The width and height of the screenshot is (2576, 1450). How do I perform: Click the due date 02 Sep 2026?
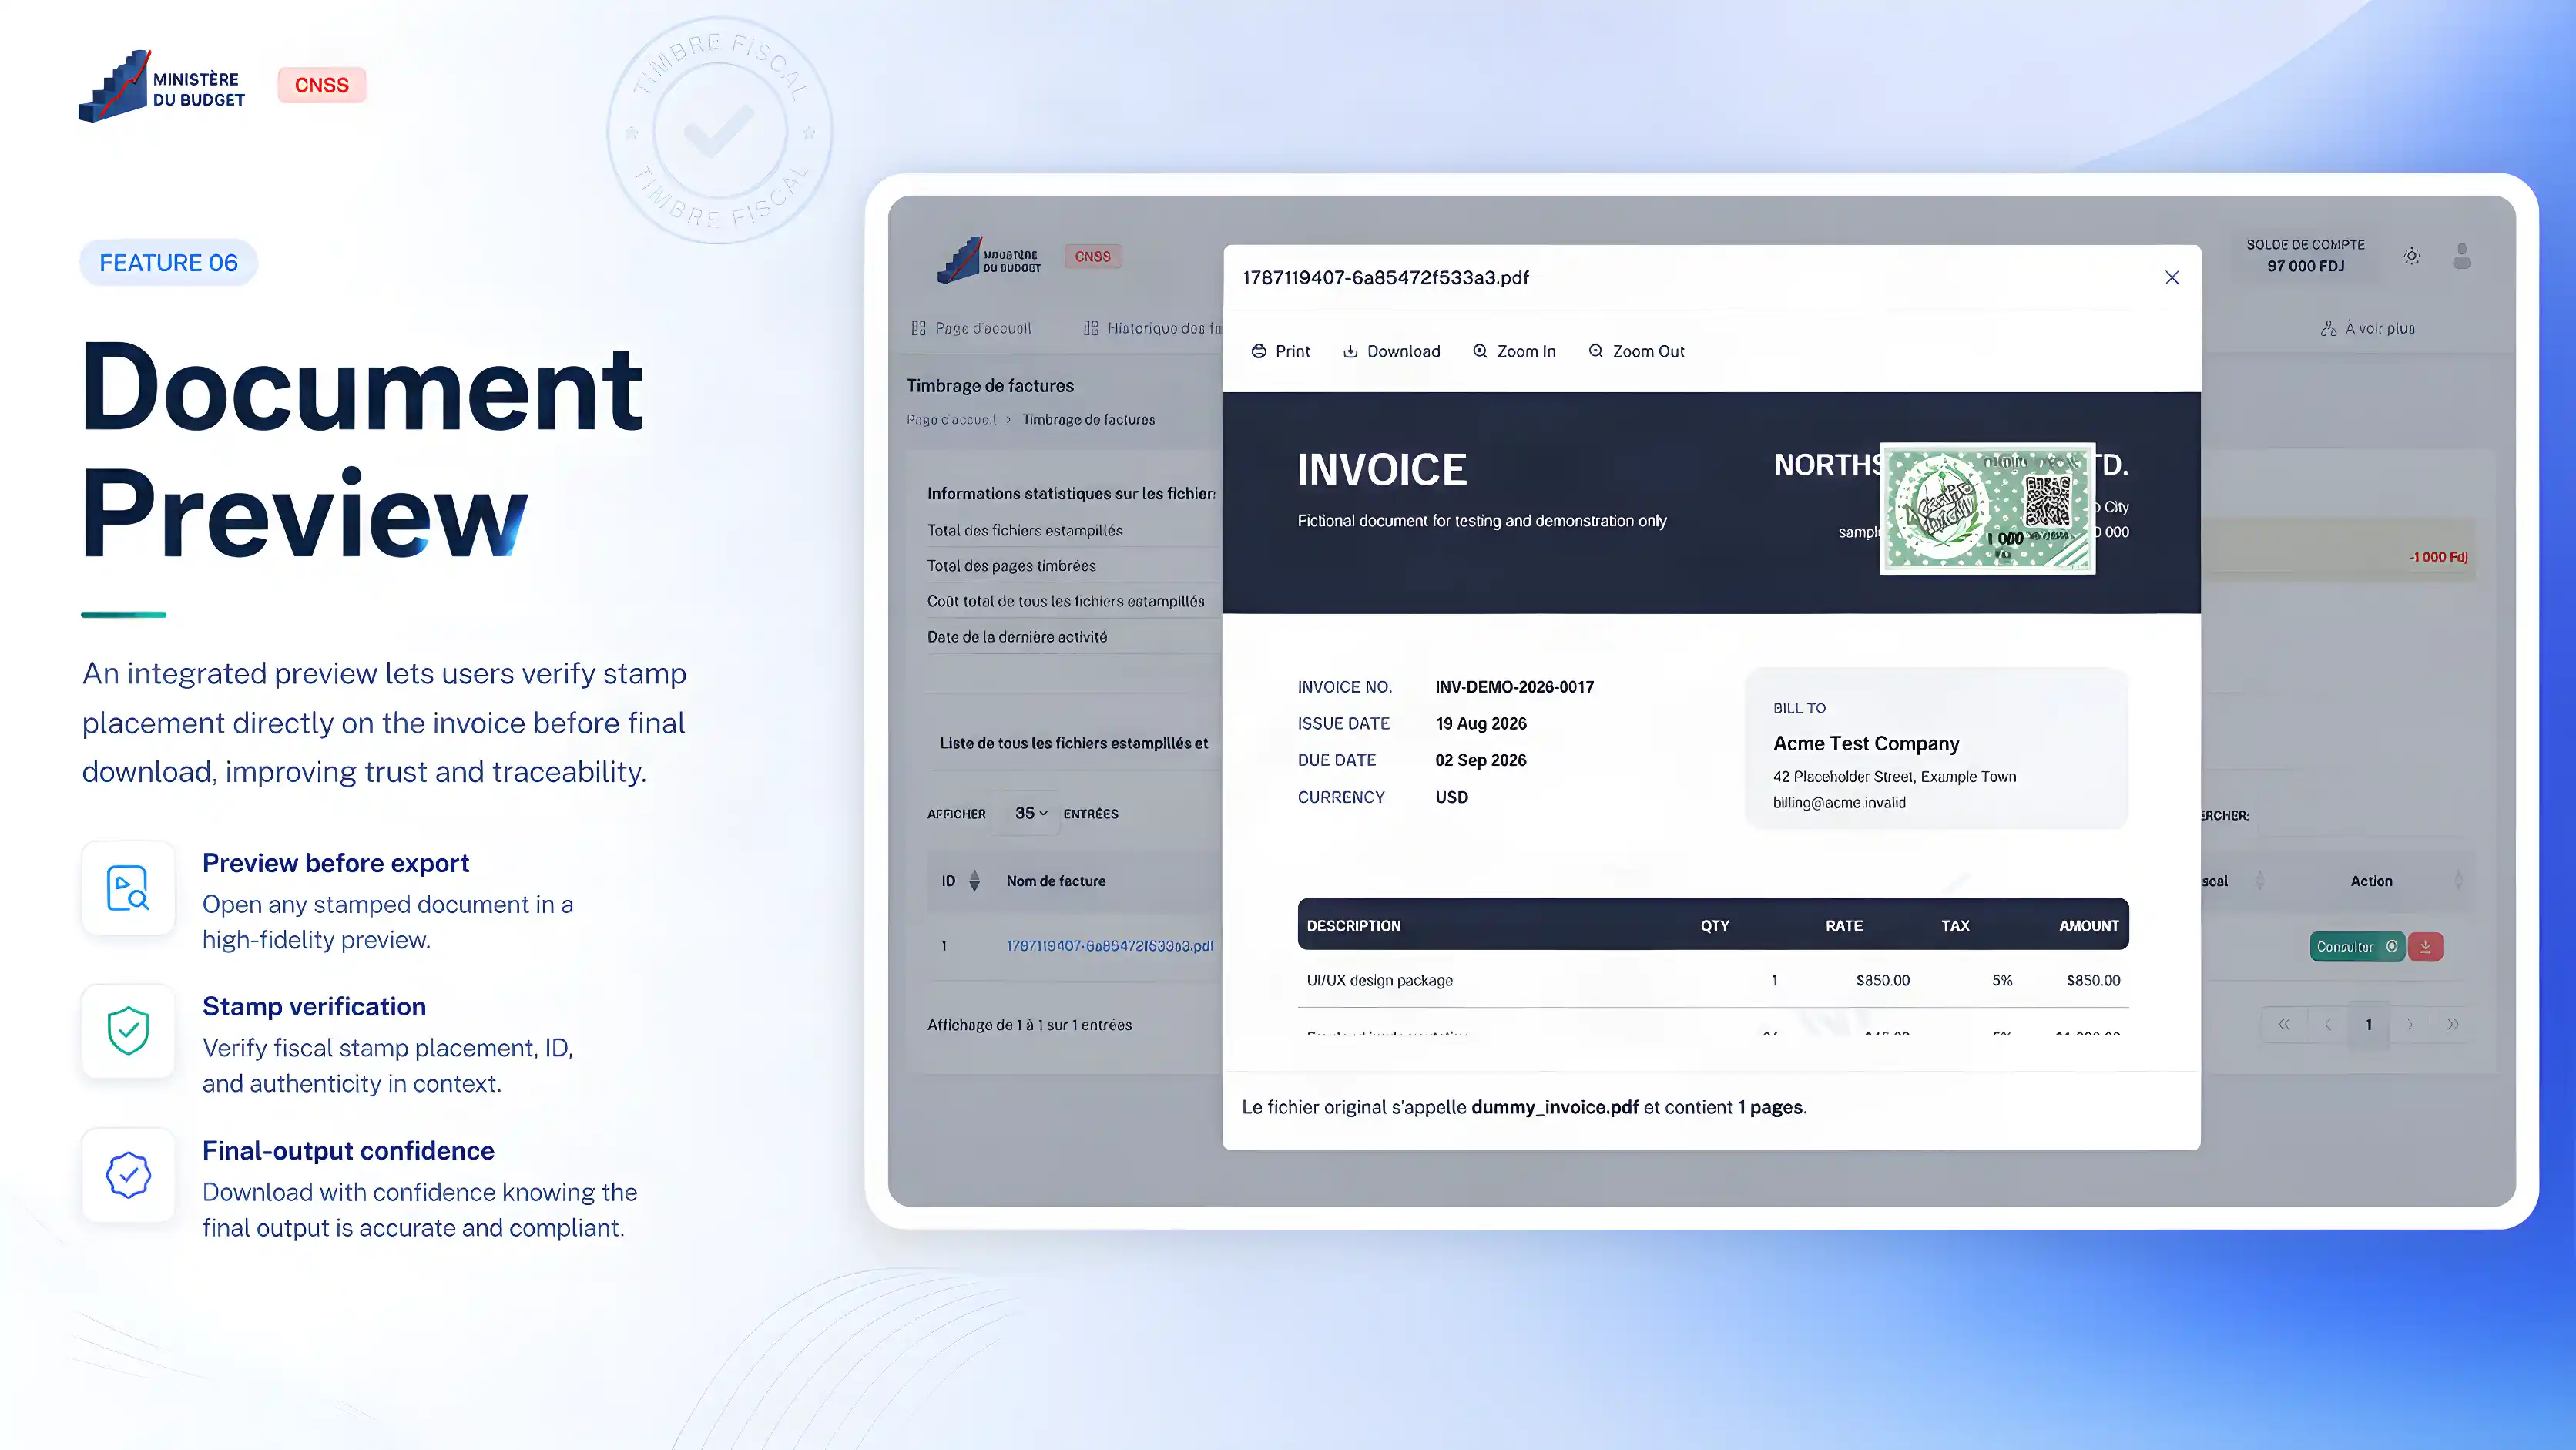pyautogui.click(x=1480, y=760)
